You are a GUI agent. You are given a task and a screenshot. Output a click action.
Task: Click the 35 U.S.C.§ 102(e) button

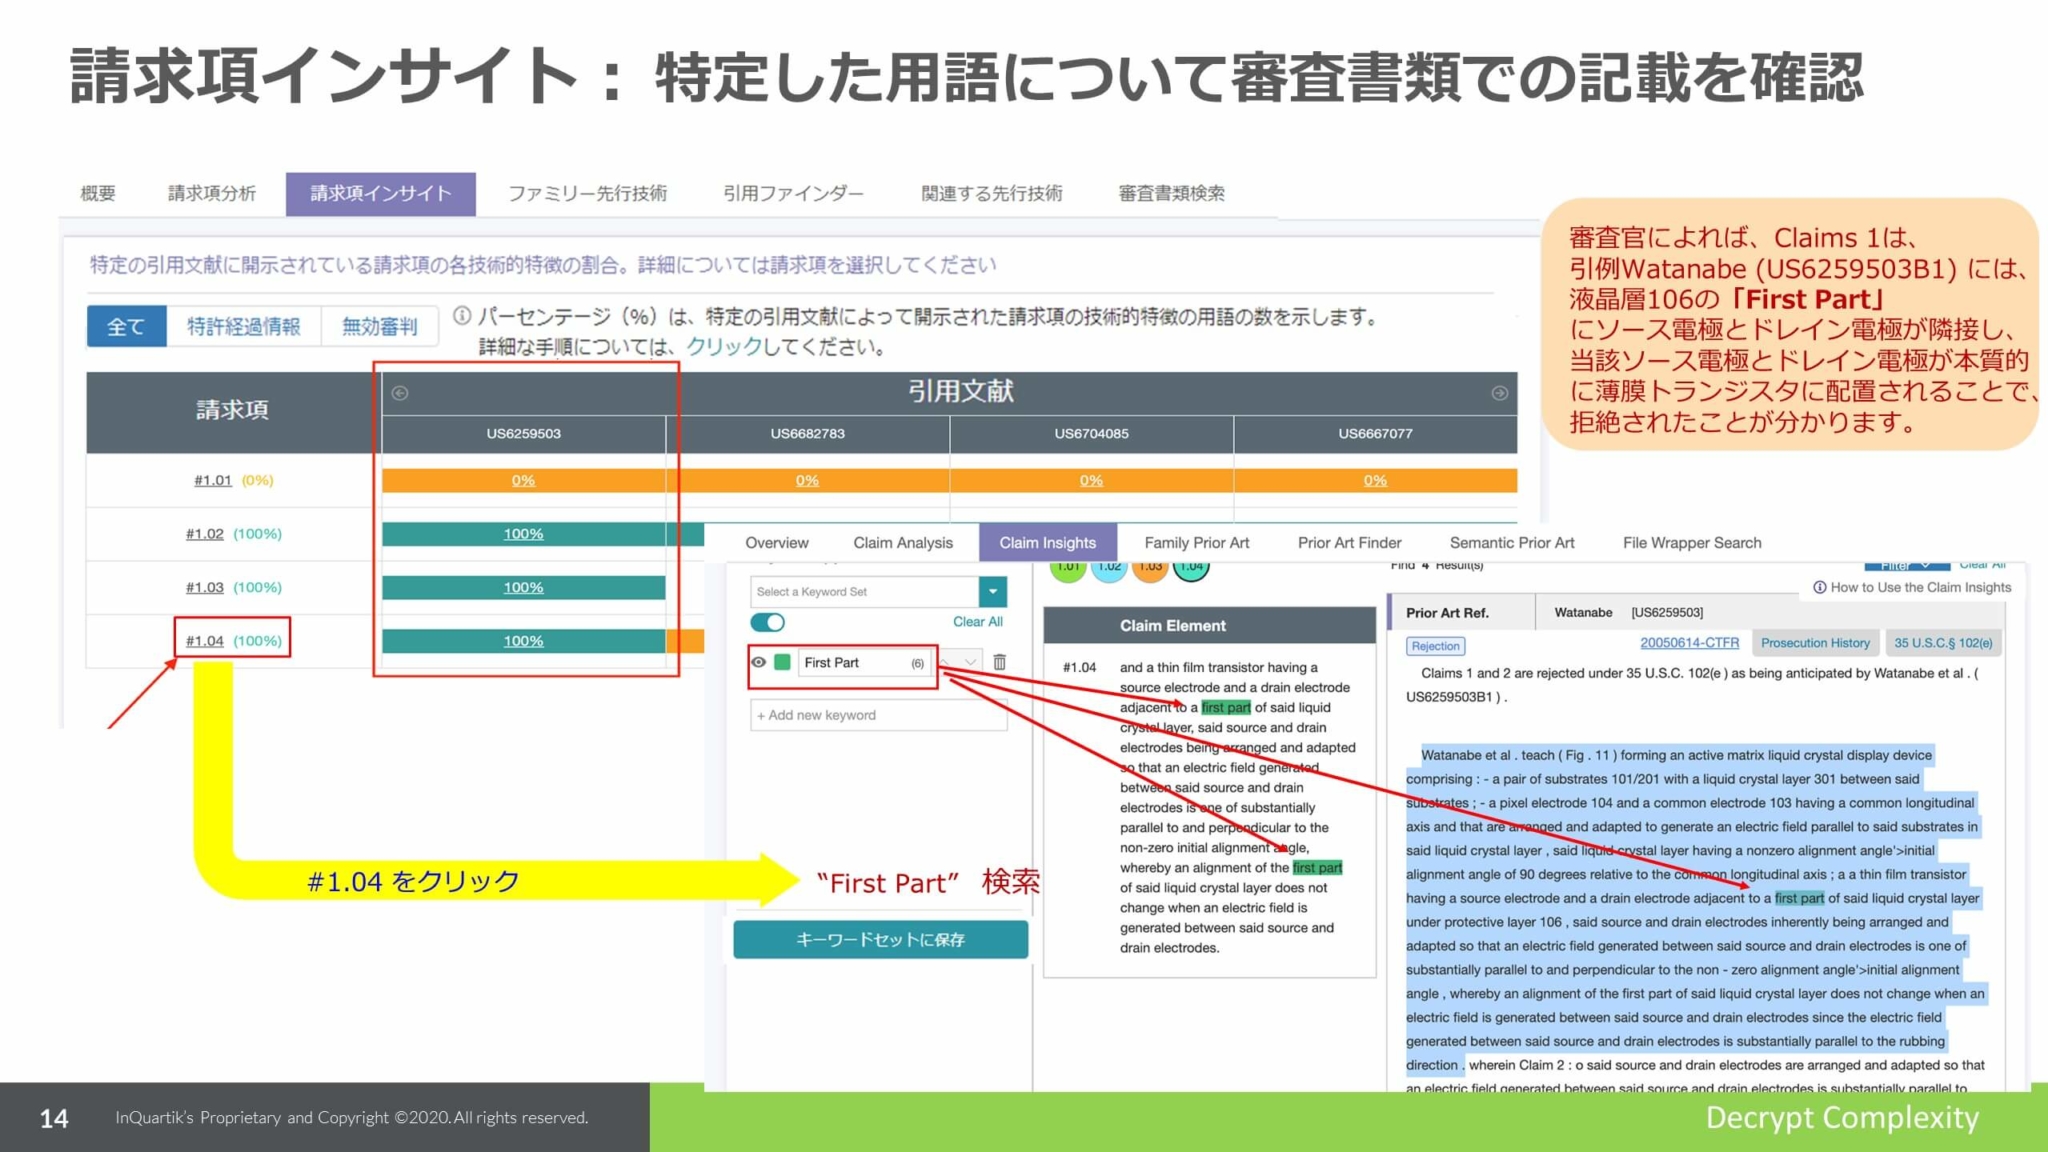[x=1943, y=643]
